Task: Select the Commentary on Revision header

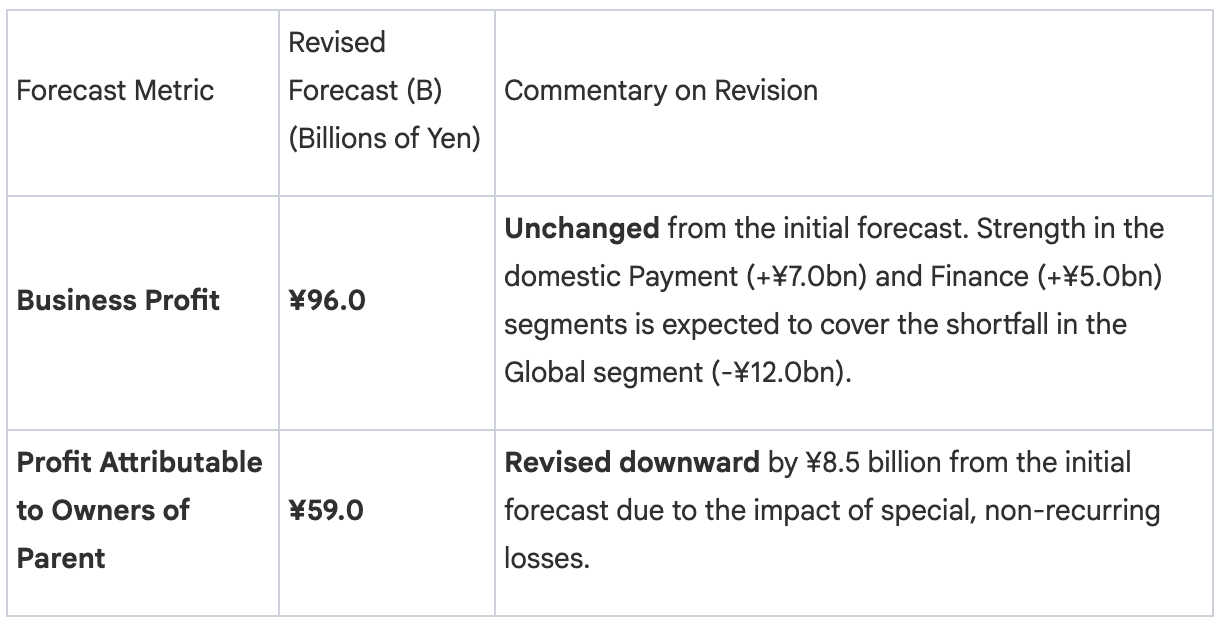Action: click(x=661, y=90)
